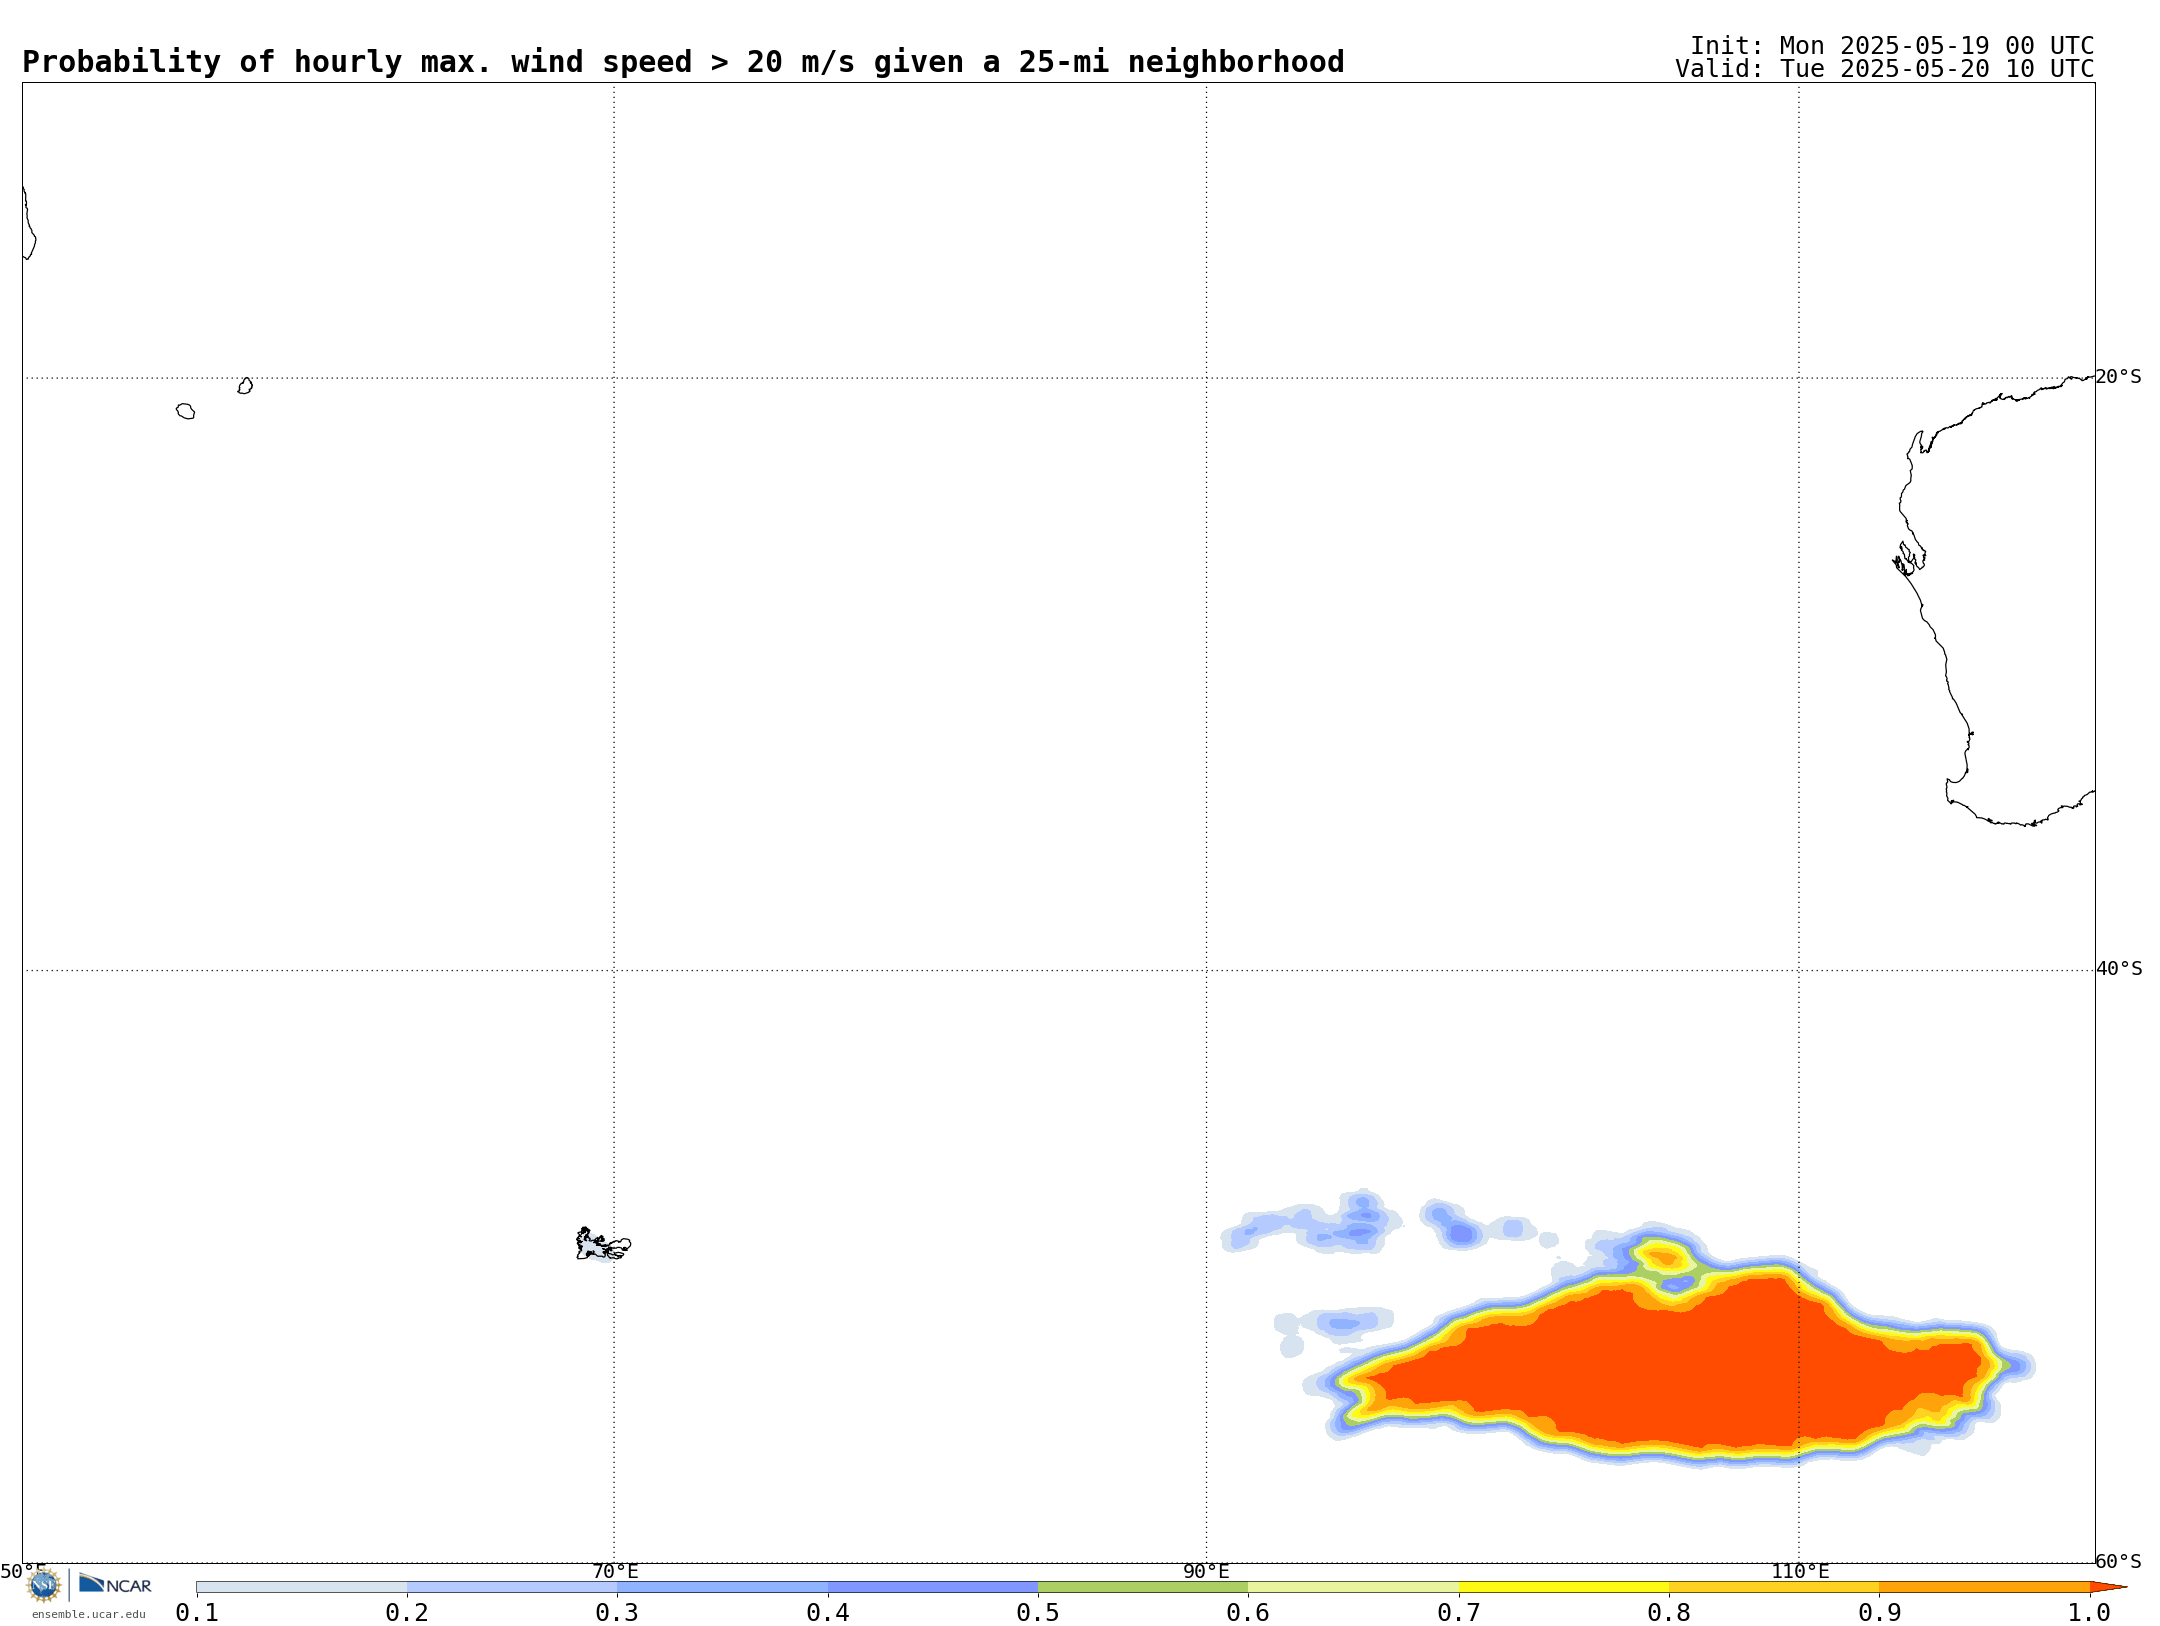This screenshot has width=2160, height=1626.
Task: Pick the light blue 0.2–0.3 colorbar segment
Action: tap(512, 1587)
